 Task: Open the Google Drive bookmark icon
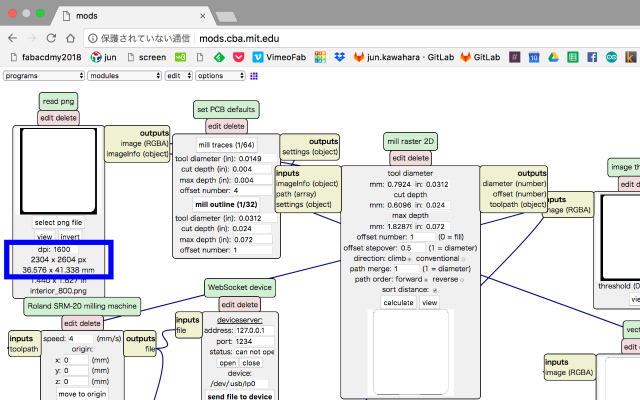coord(553,57)
